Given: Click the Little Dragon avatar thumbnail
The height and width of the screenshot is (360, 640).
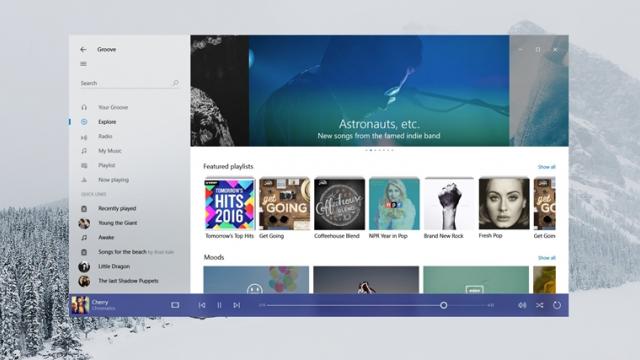Looking at the screenshot, I should [84, 267].
